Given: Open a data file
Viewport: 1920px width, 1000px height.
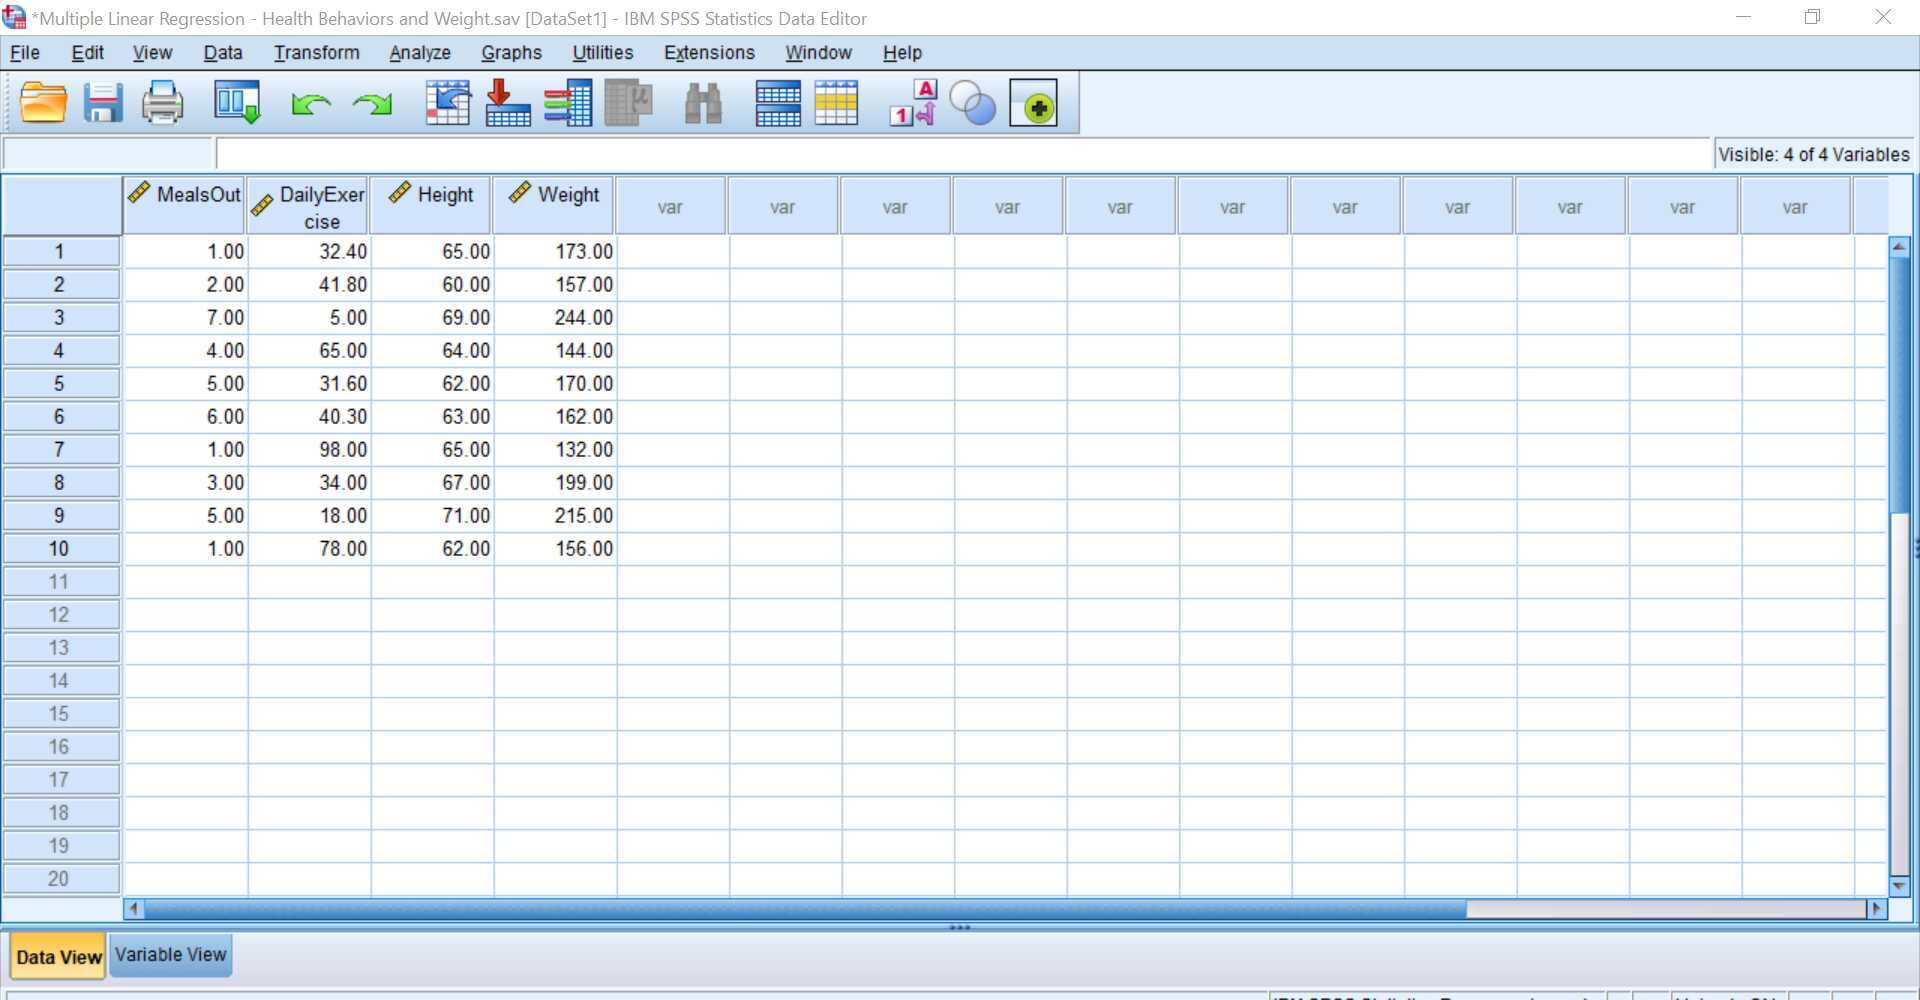Looking at the screenshot, I should point(43,102).
